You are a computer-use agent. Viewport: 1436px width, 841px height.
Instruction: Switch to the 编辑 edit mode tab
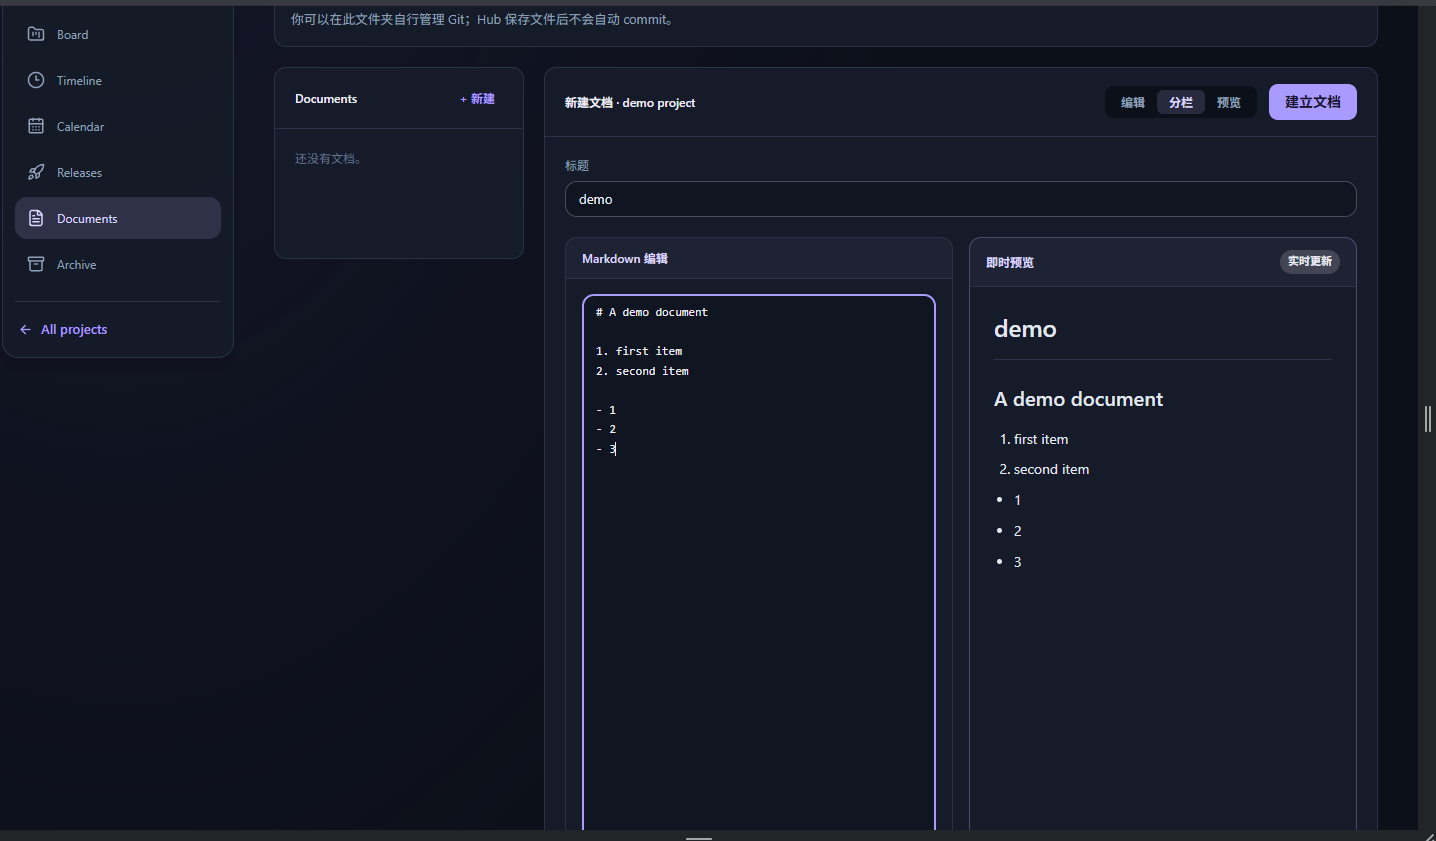1133,102
